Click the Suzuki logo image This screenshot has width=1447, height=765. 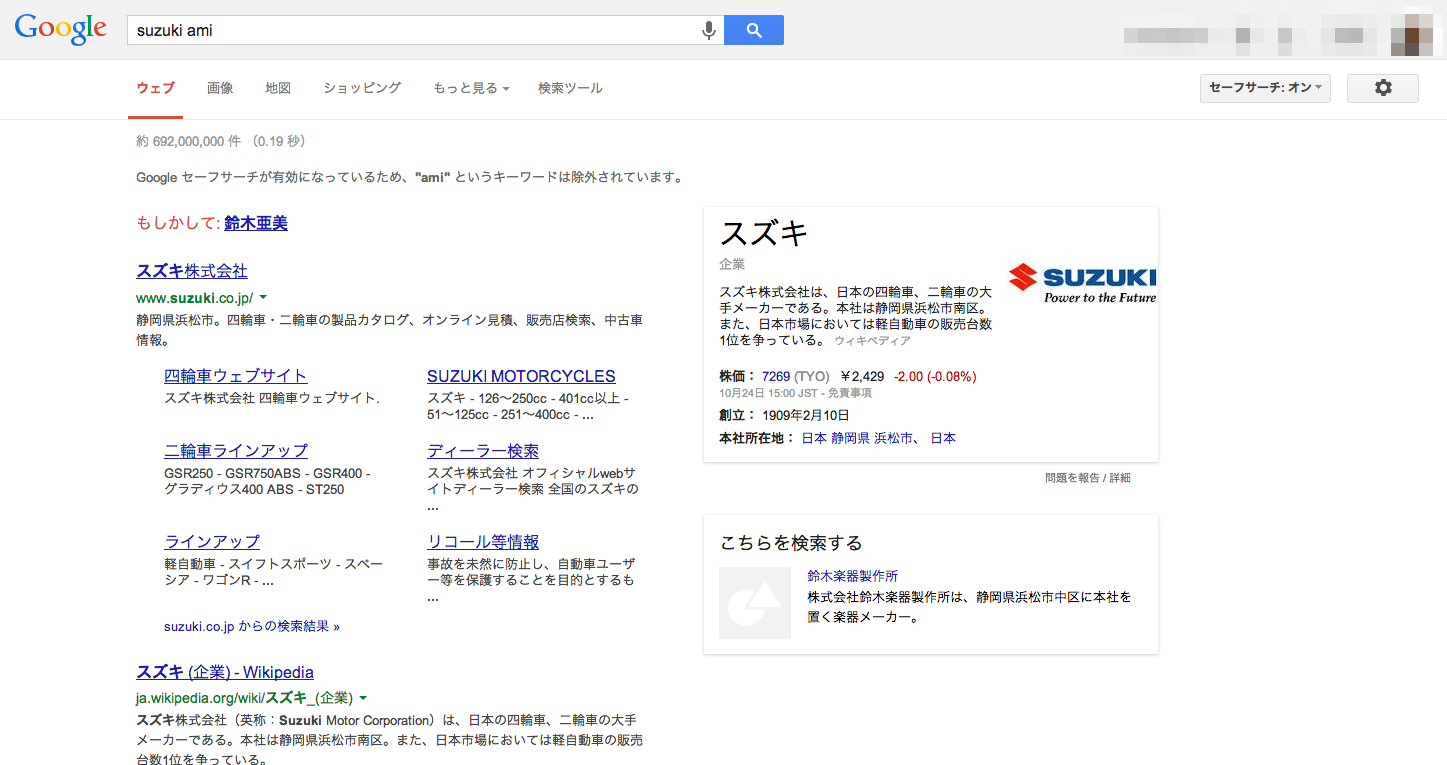pos(1082,283)
